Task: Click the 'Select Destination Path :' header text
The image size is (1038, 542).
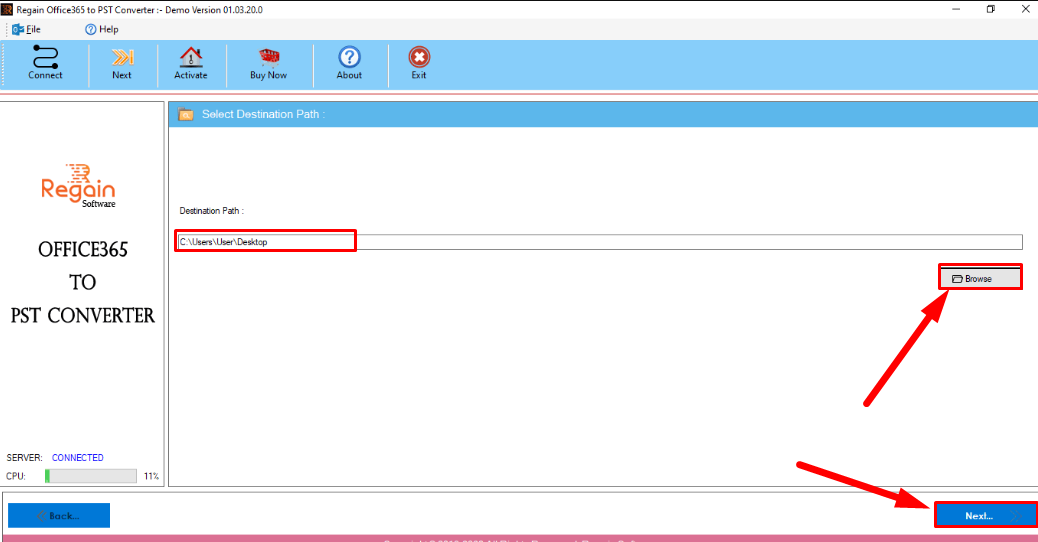Action: coord(263,114)
